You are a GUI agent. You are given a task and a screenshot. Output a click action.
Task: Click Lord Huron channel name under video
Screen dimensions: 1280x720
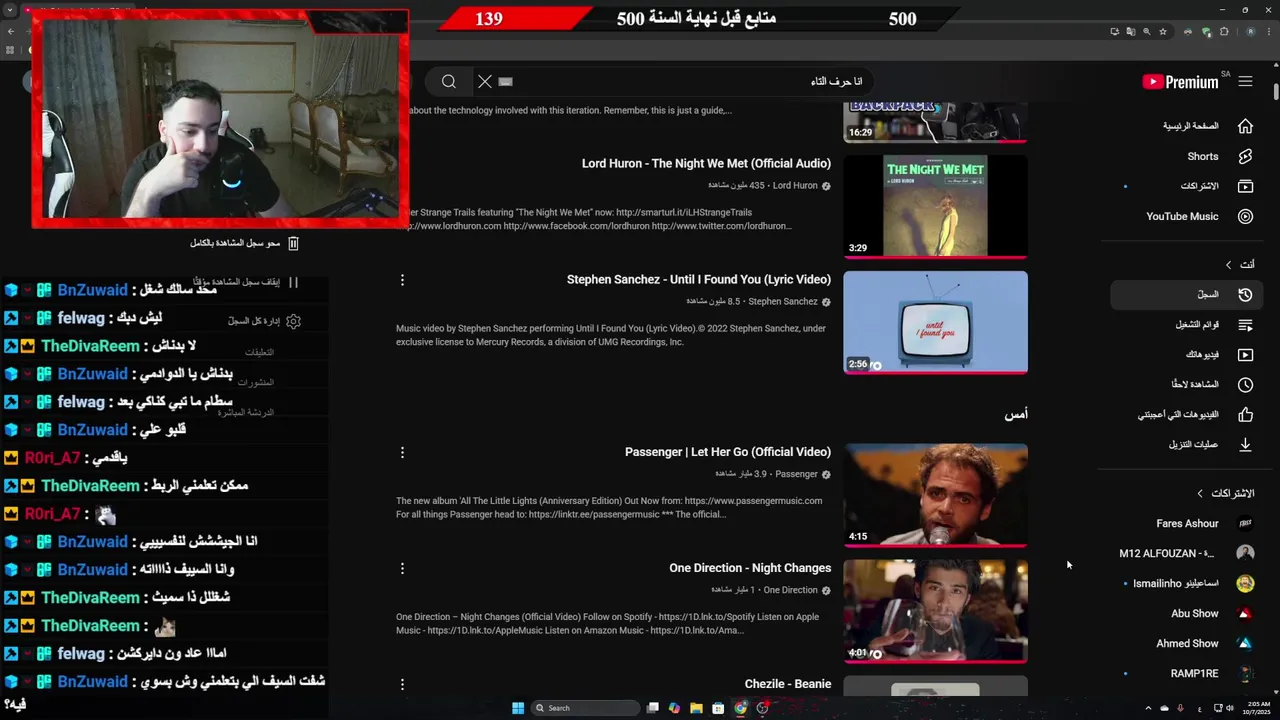[795, 186]
